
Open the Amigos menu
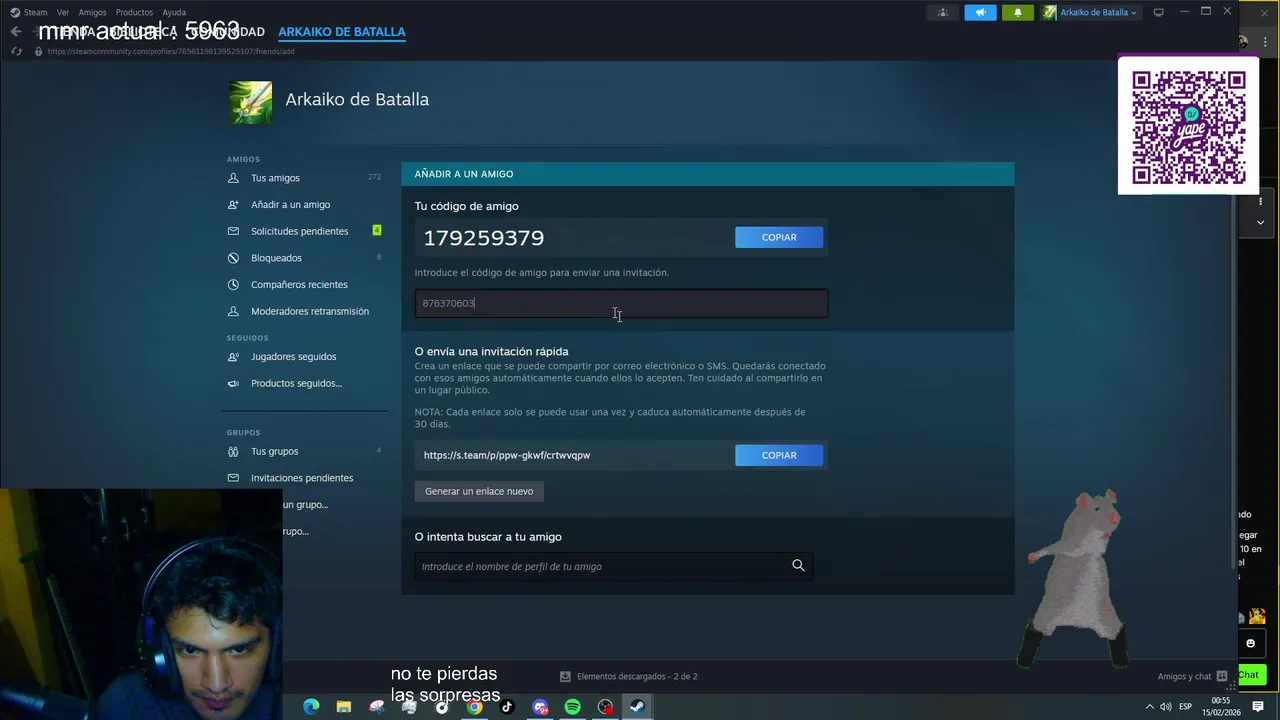pyautogui.click(x=92, y=12)
